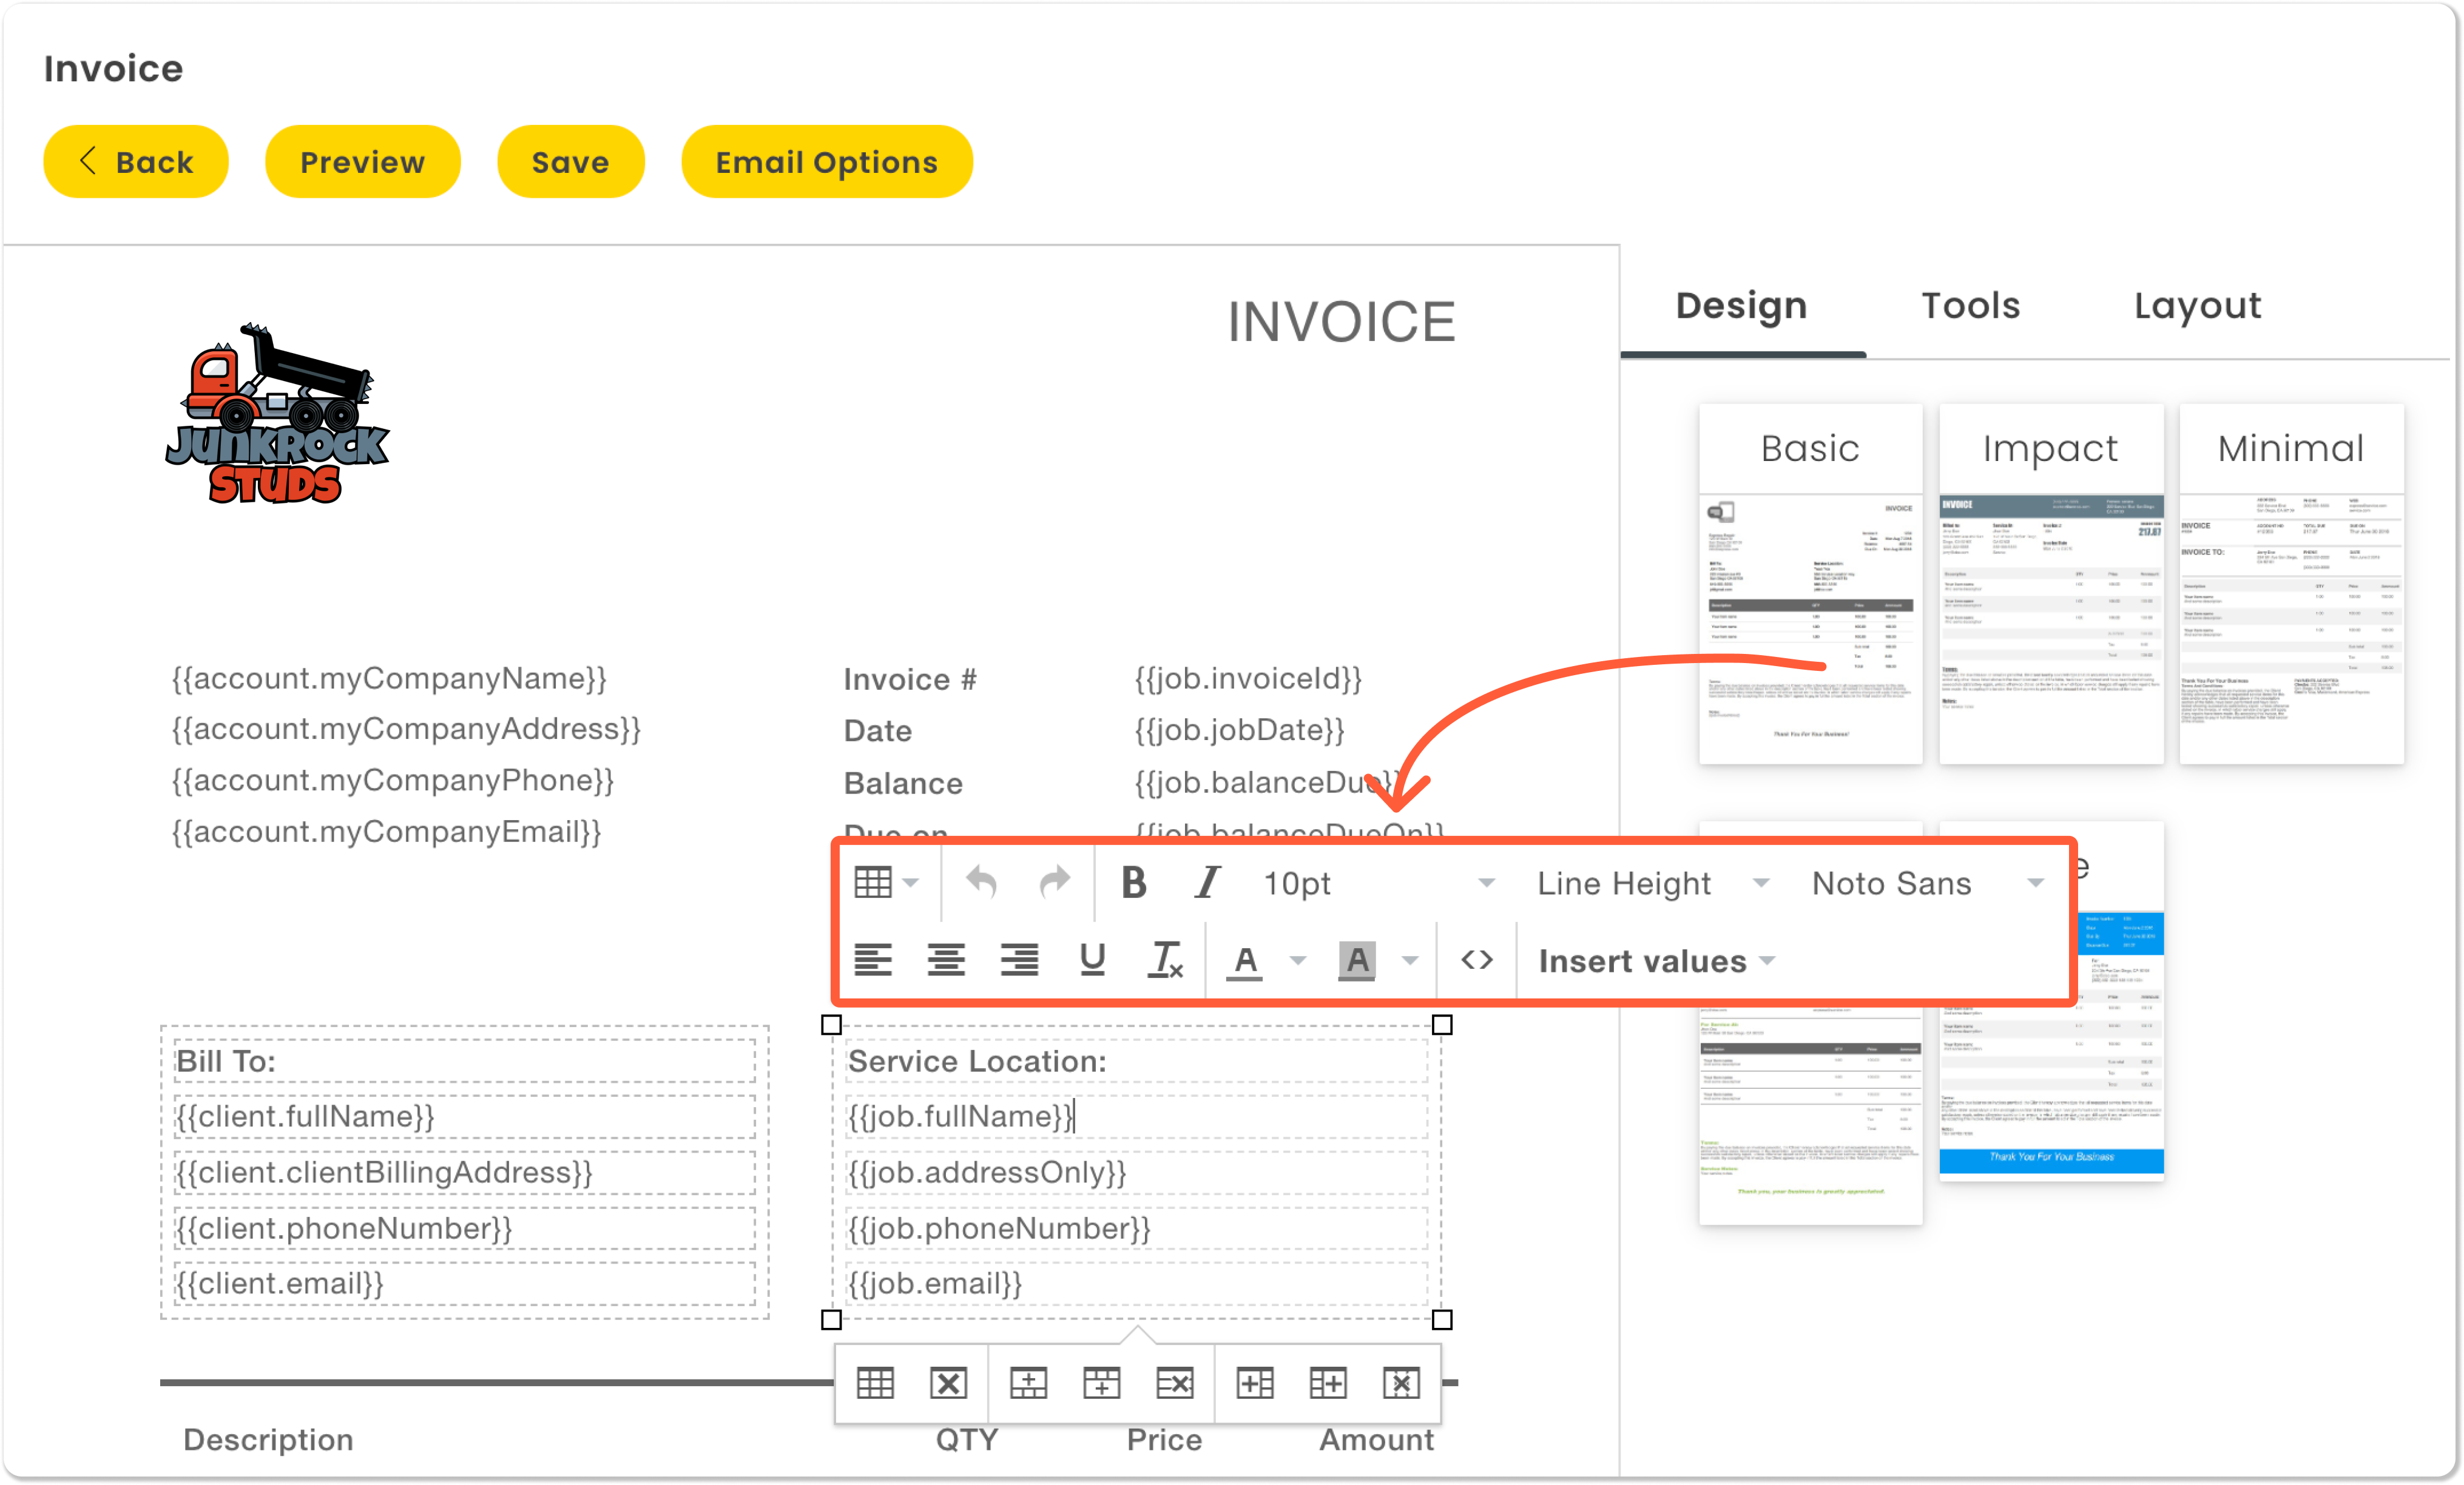2464x1485 pixels.
Task: Select the blue template with Thank You footer
Action: tap(2051, 1090)
